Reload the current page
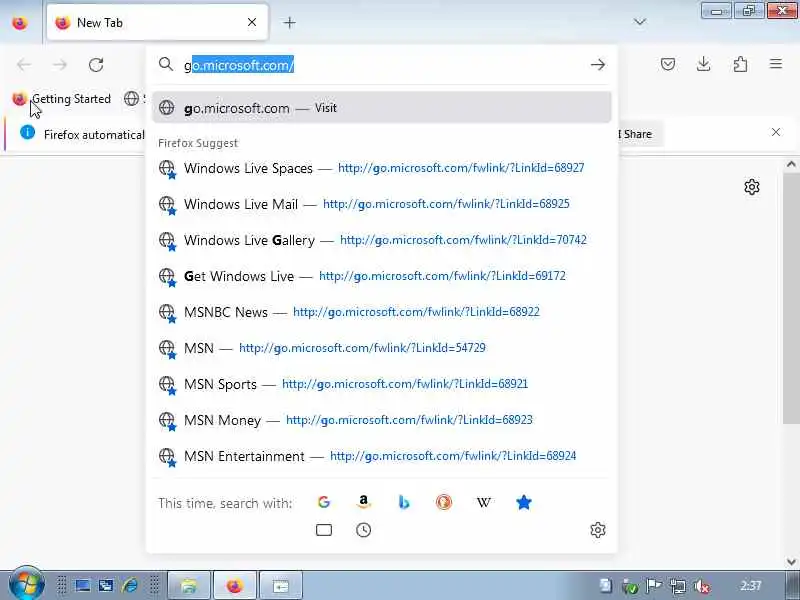This screenshot has height=600, width=800. (96, 65)
